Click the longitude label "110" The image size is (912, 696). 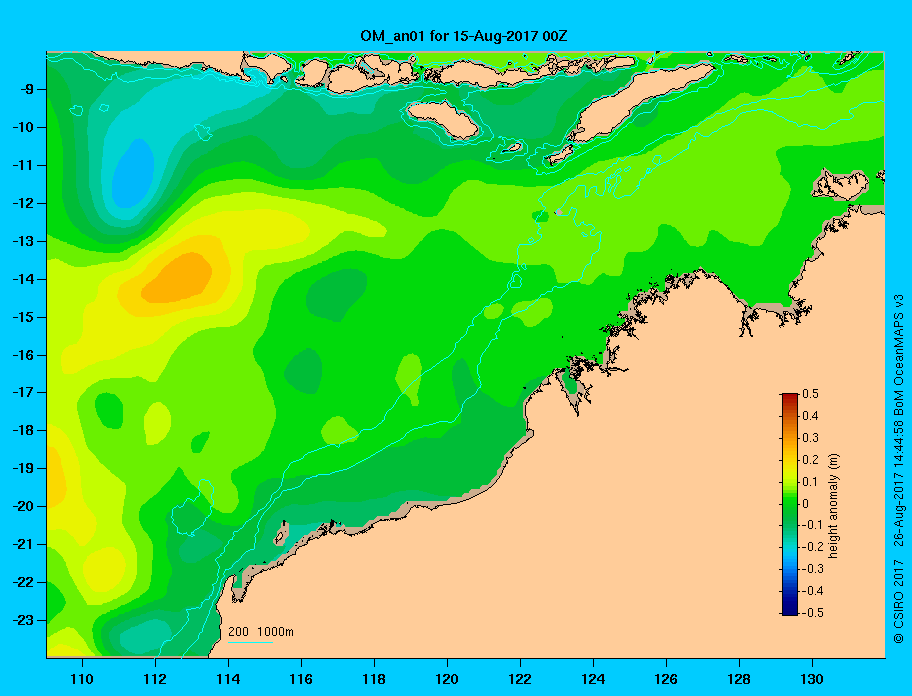(82, 679)
